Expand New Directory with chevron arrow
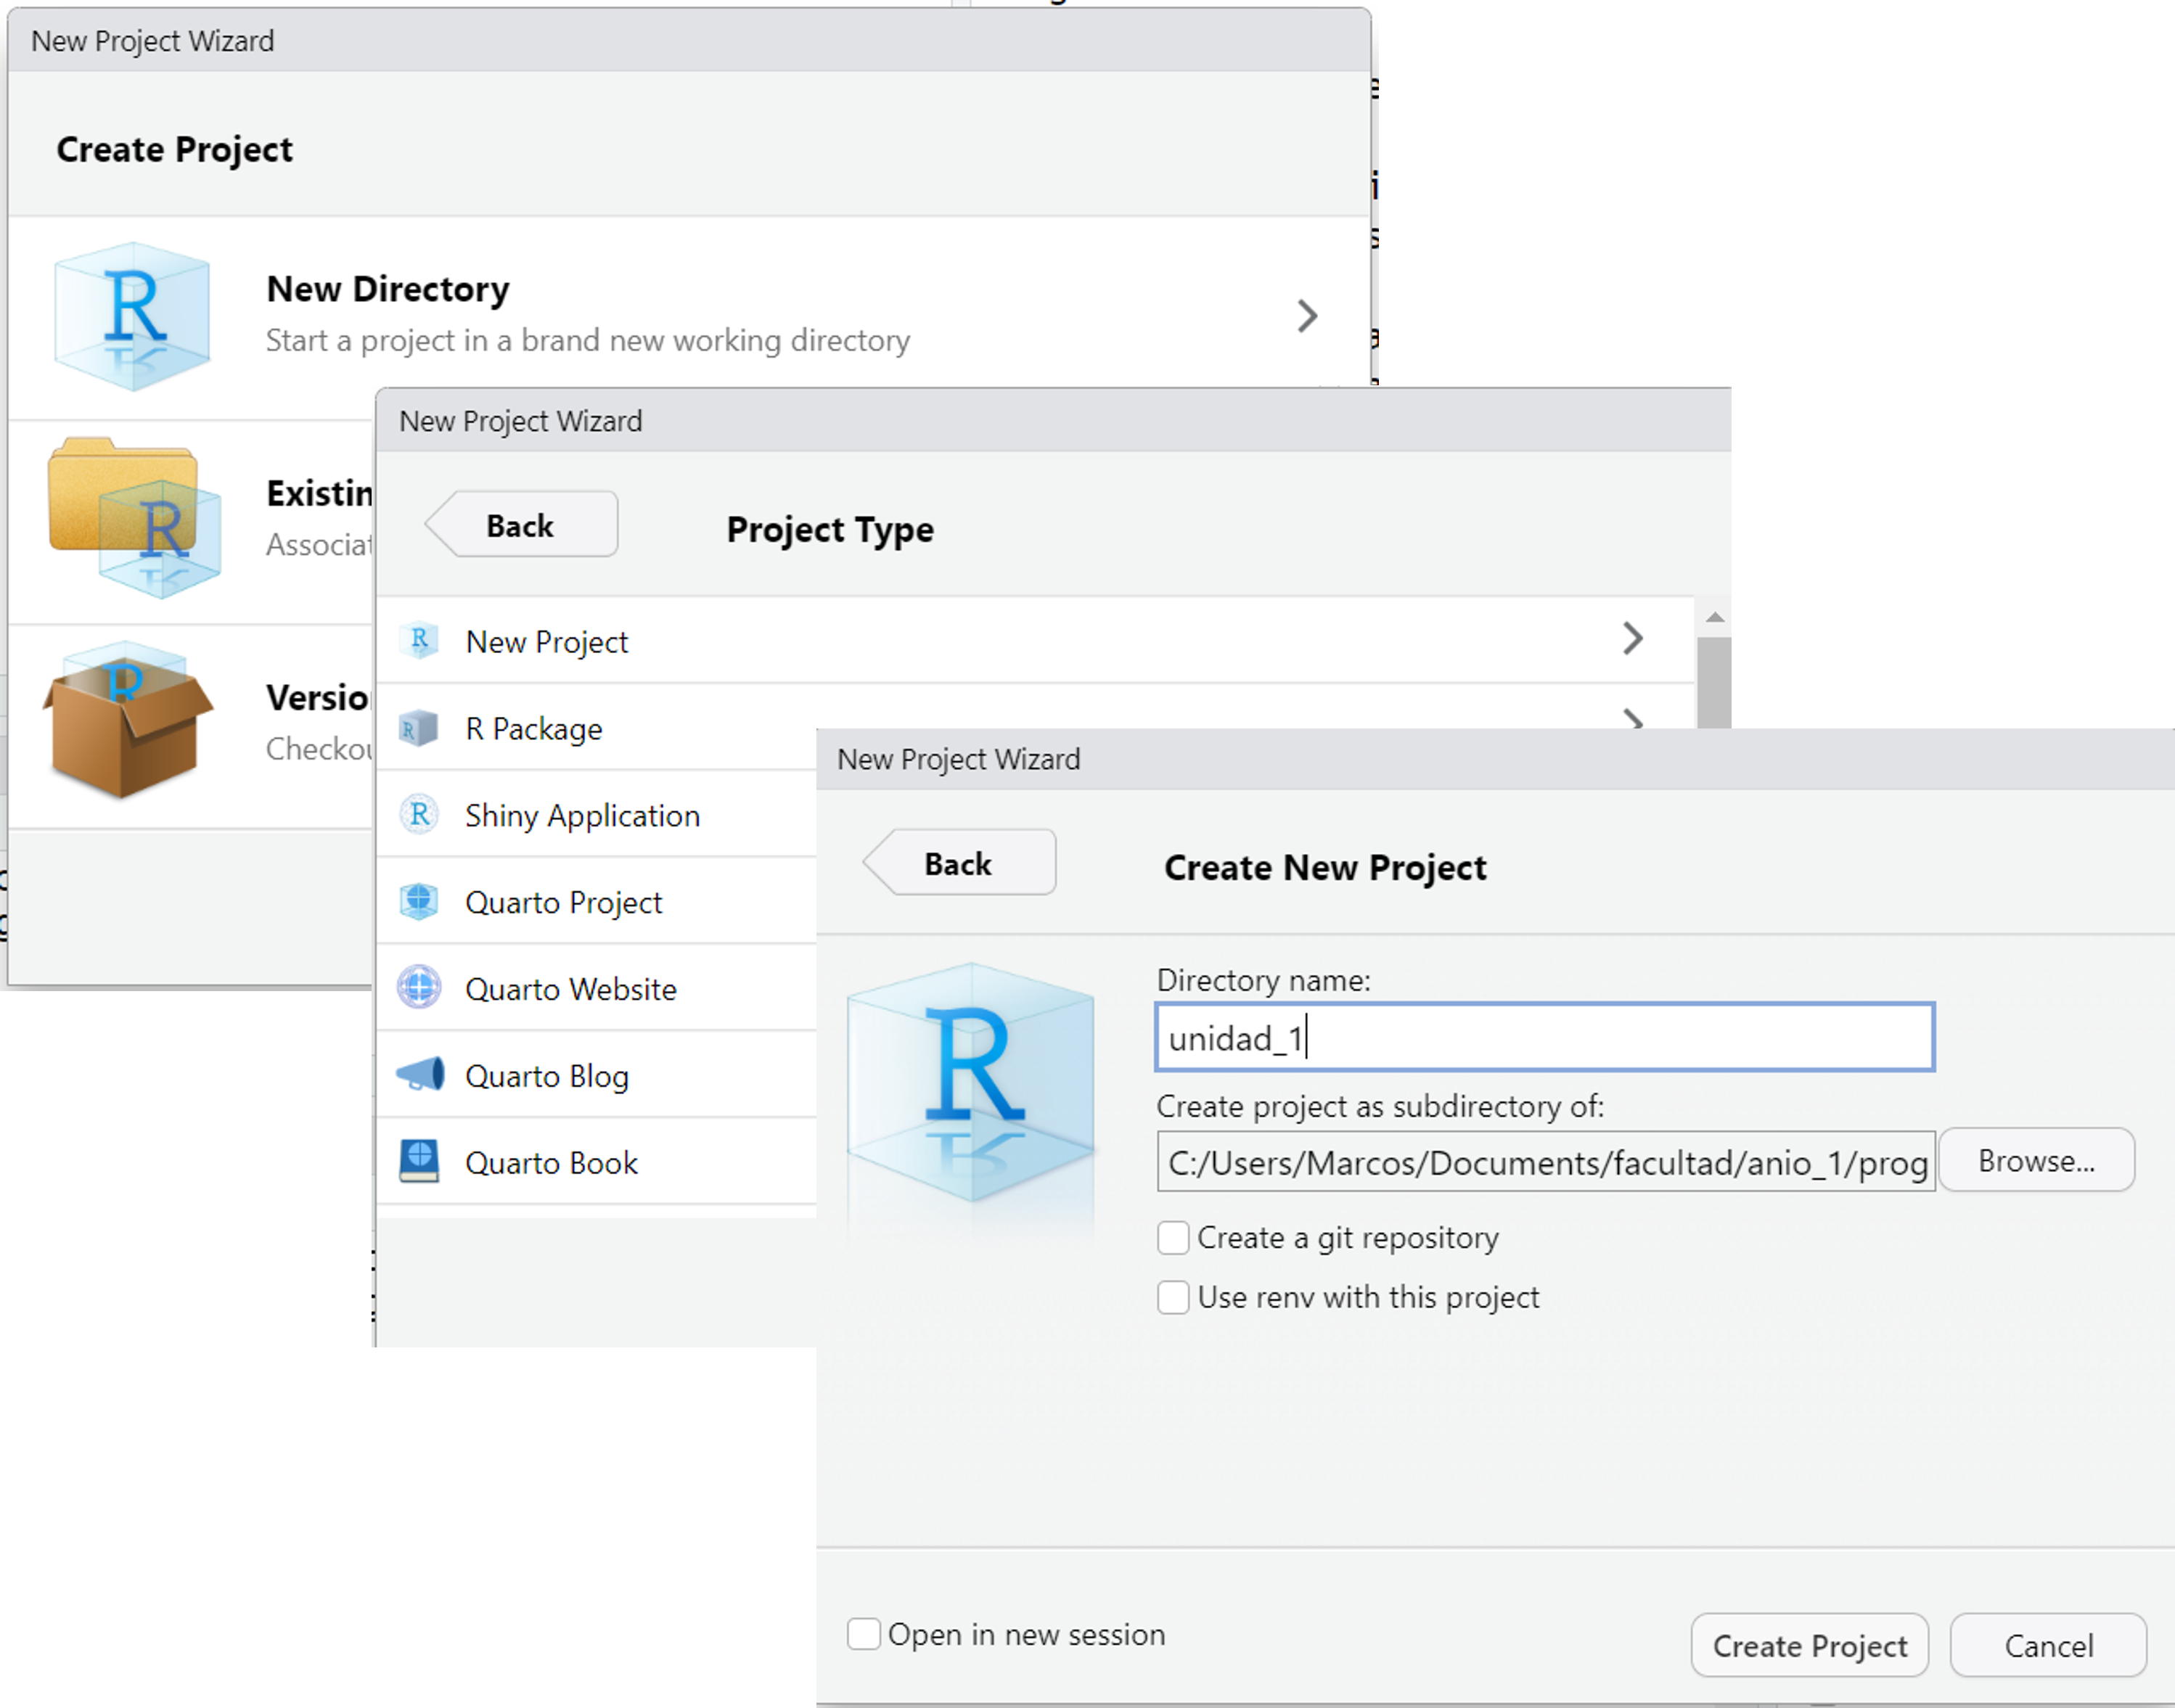2175x1708 pixels. pos(1307,316)
